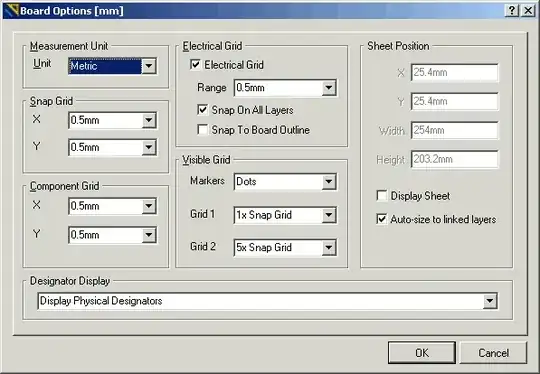This screenshot has width=540, height=374.
Task: Click the Grid 2 label
Action: 203,247
